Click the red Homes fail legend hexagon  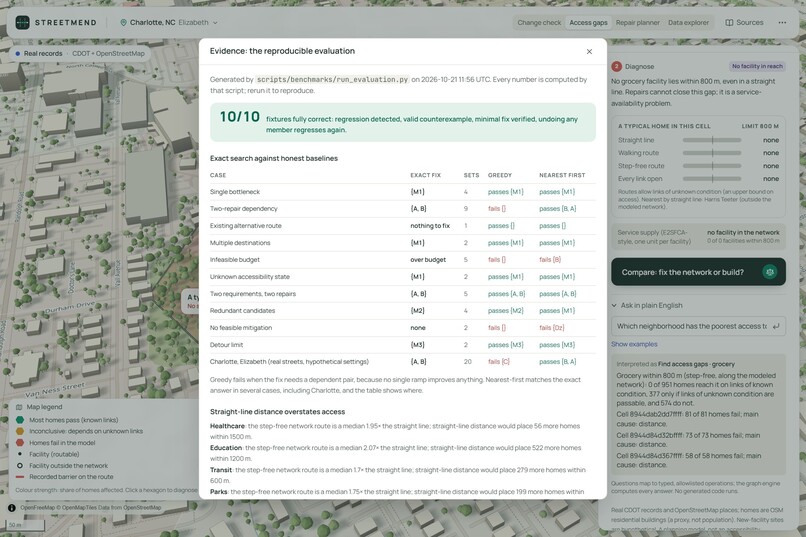20,442
